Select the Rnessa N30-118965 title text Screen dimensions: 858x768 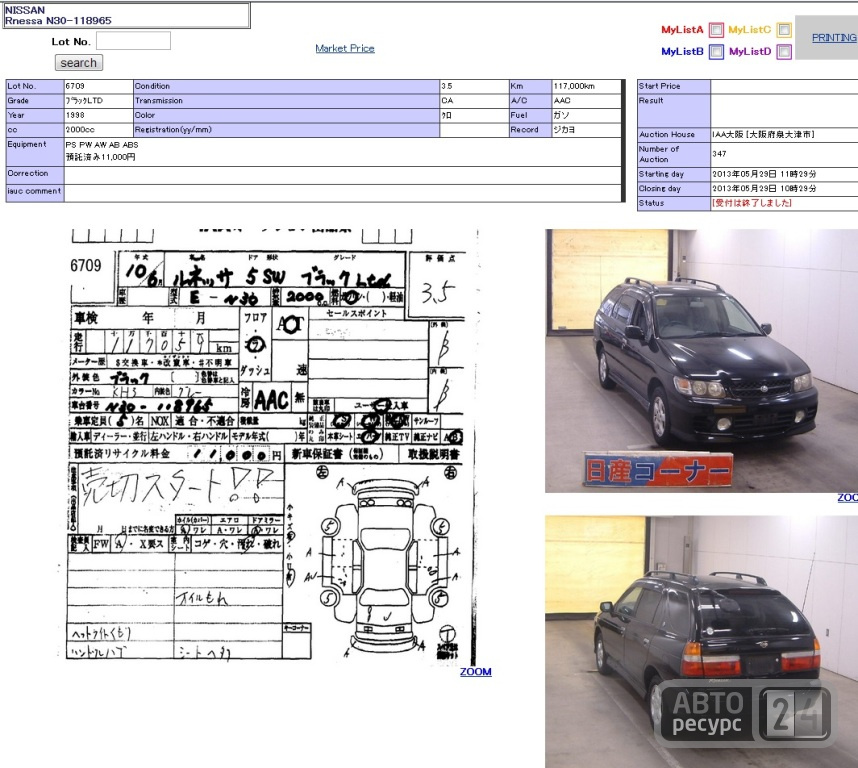(58, 21)
